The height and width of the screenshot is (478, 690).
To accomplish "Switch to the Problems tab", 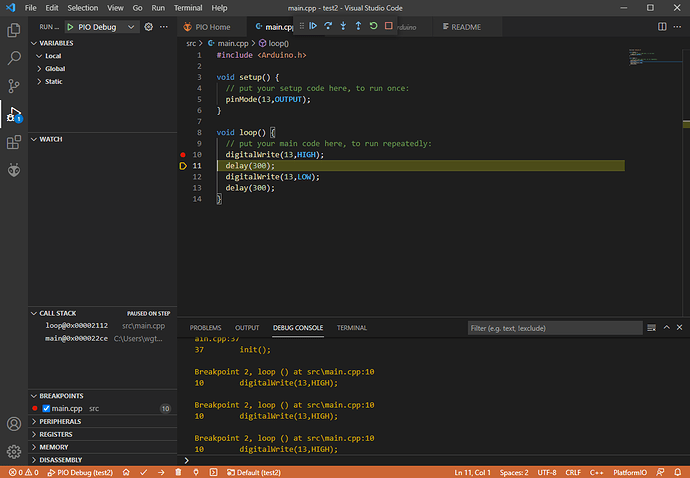I will (206, 328).
